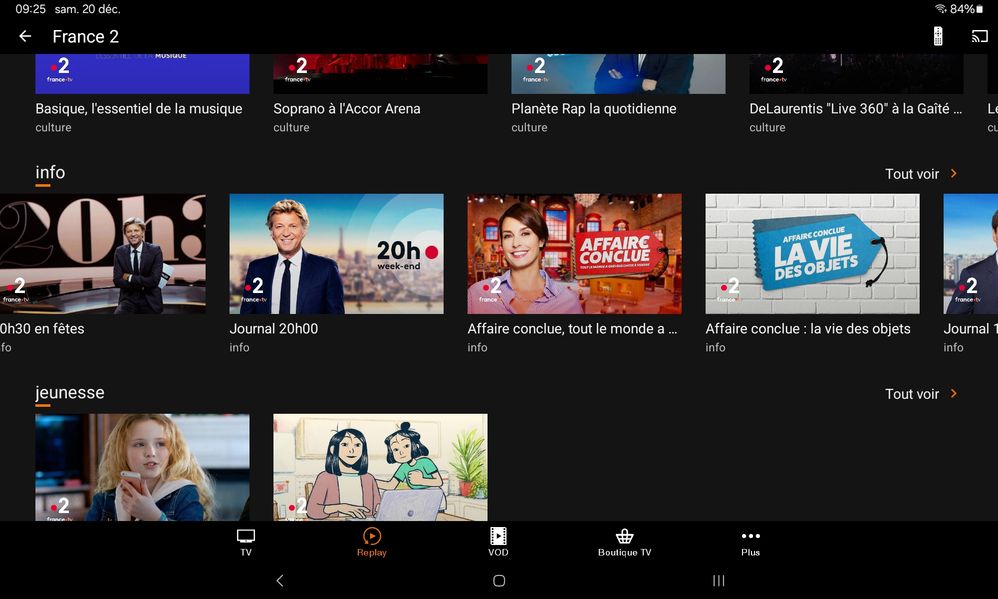This screenshot has width=998, height=599.
Task: Select the Replay tab
Action: [372, 542]
